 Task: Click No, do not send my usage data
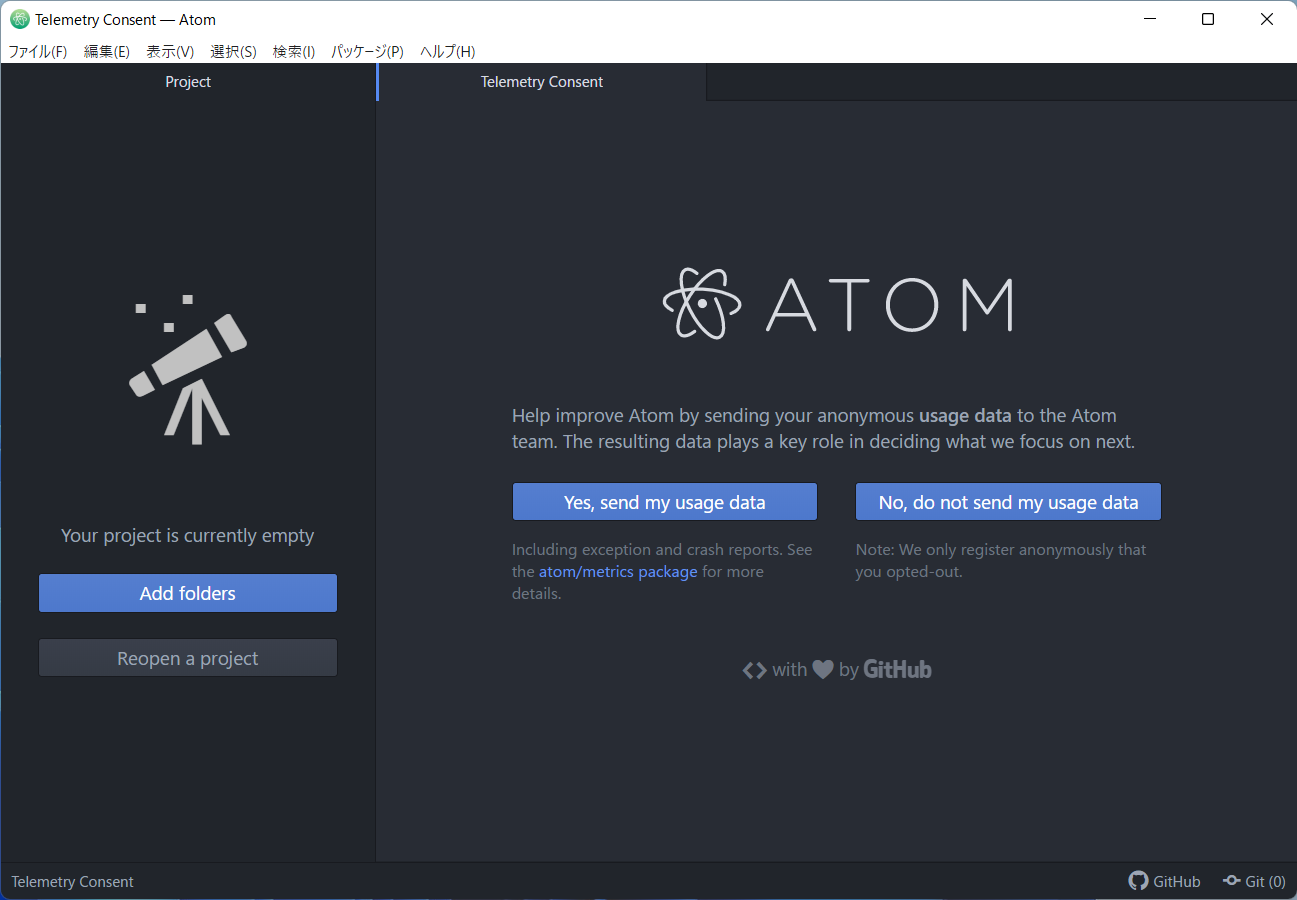[x=1008, y=502]
